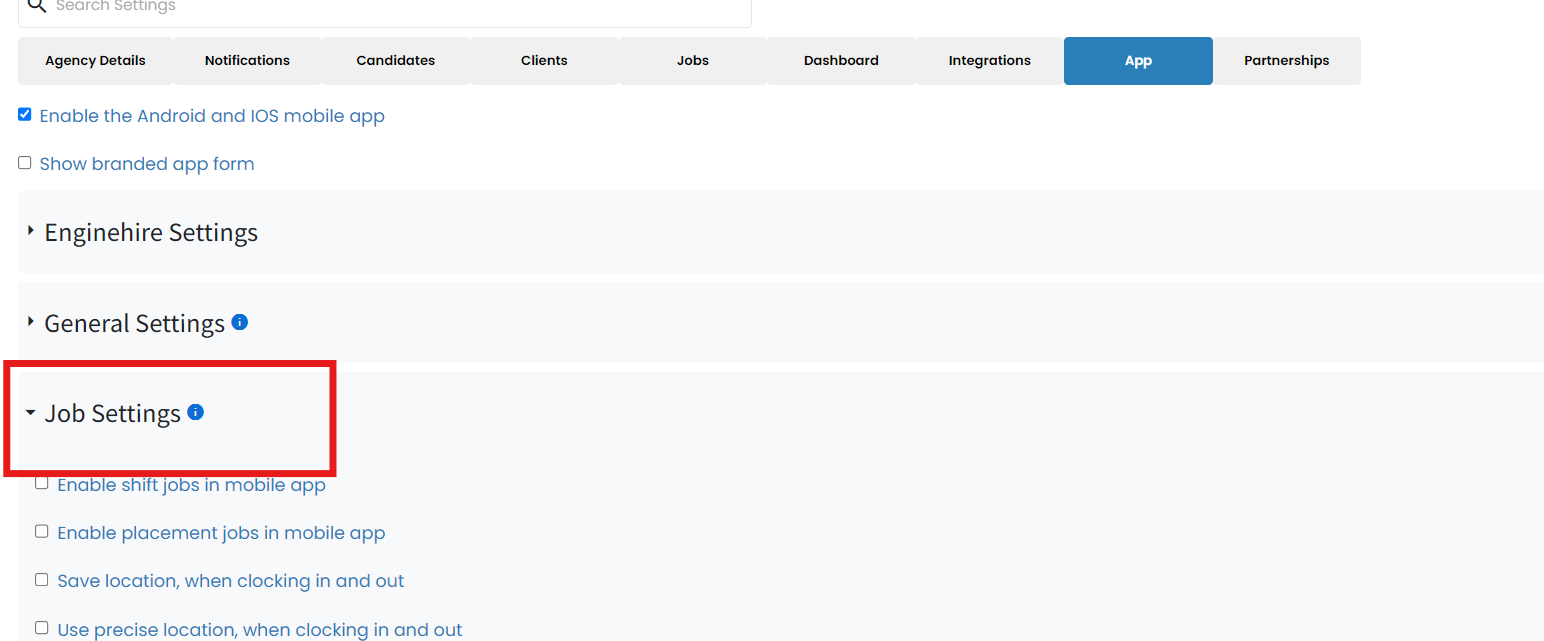Tick Save location when clocking in and out
The image size is (1544, 641).
point(42,580)
